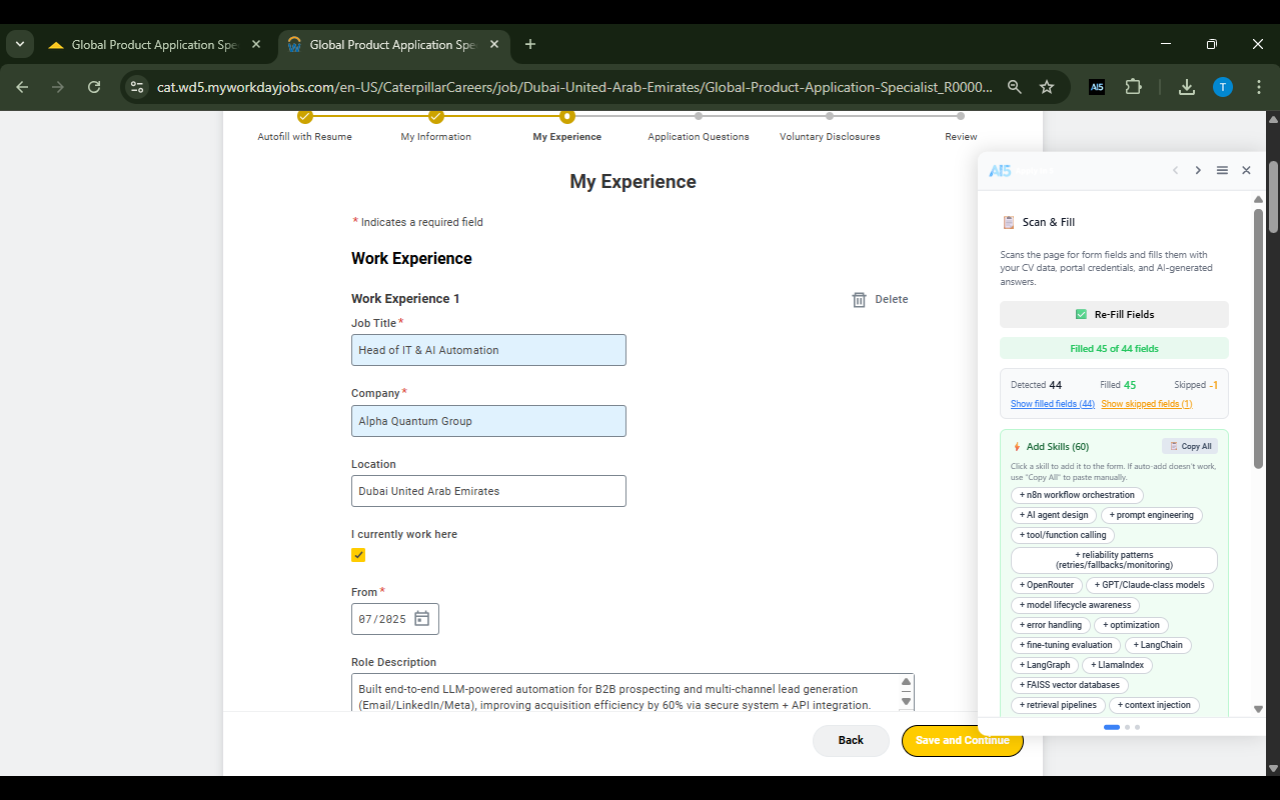
Task: Reload the page with the refresh icon
Action: pyautogui.click(x=93, y=87)
